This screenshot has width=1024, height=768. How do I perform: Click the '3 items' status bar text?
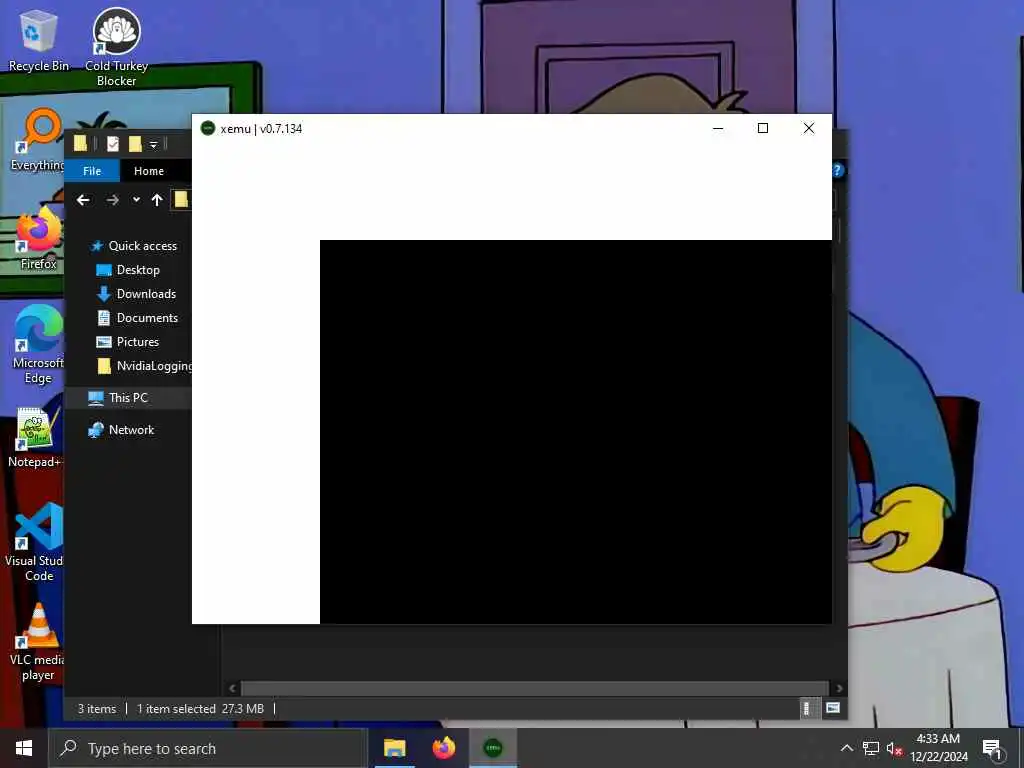point(97,709)
